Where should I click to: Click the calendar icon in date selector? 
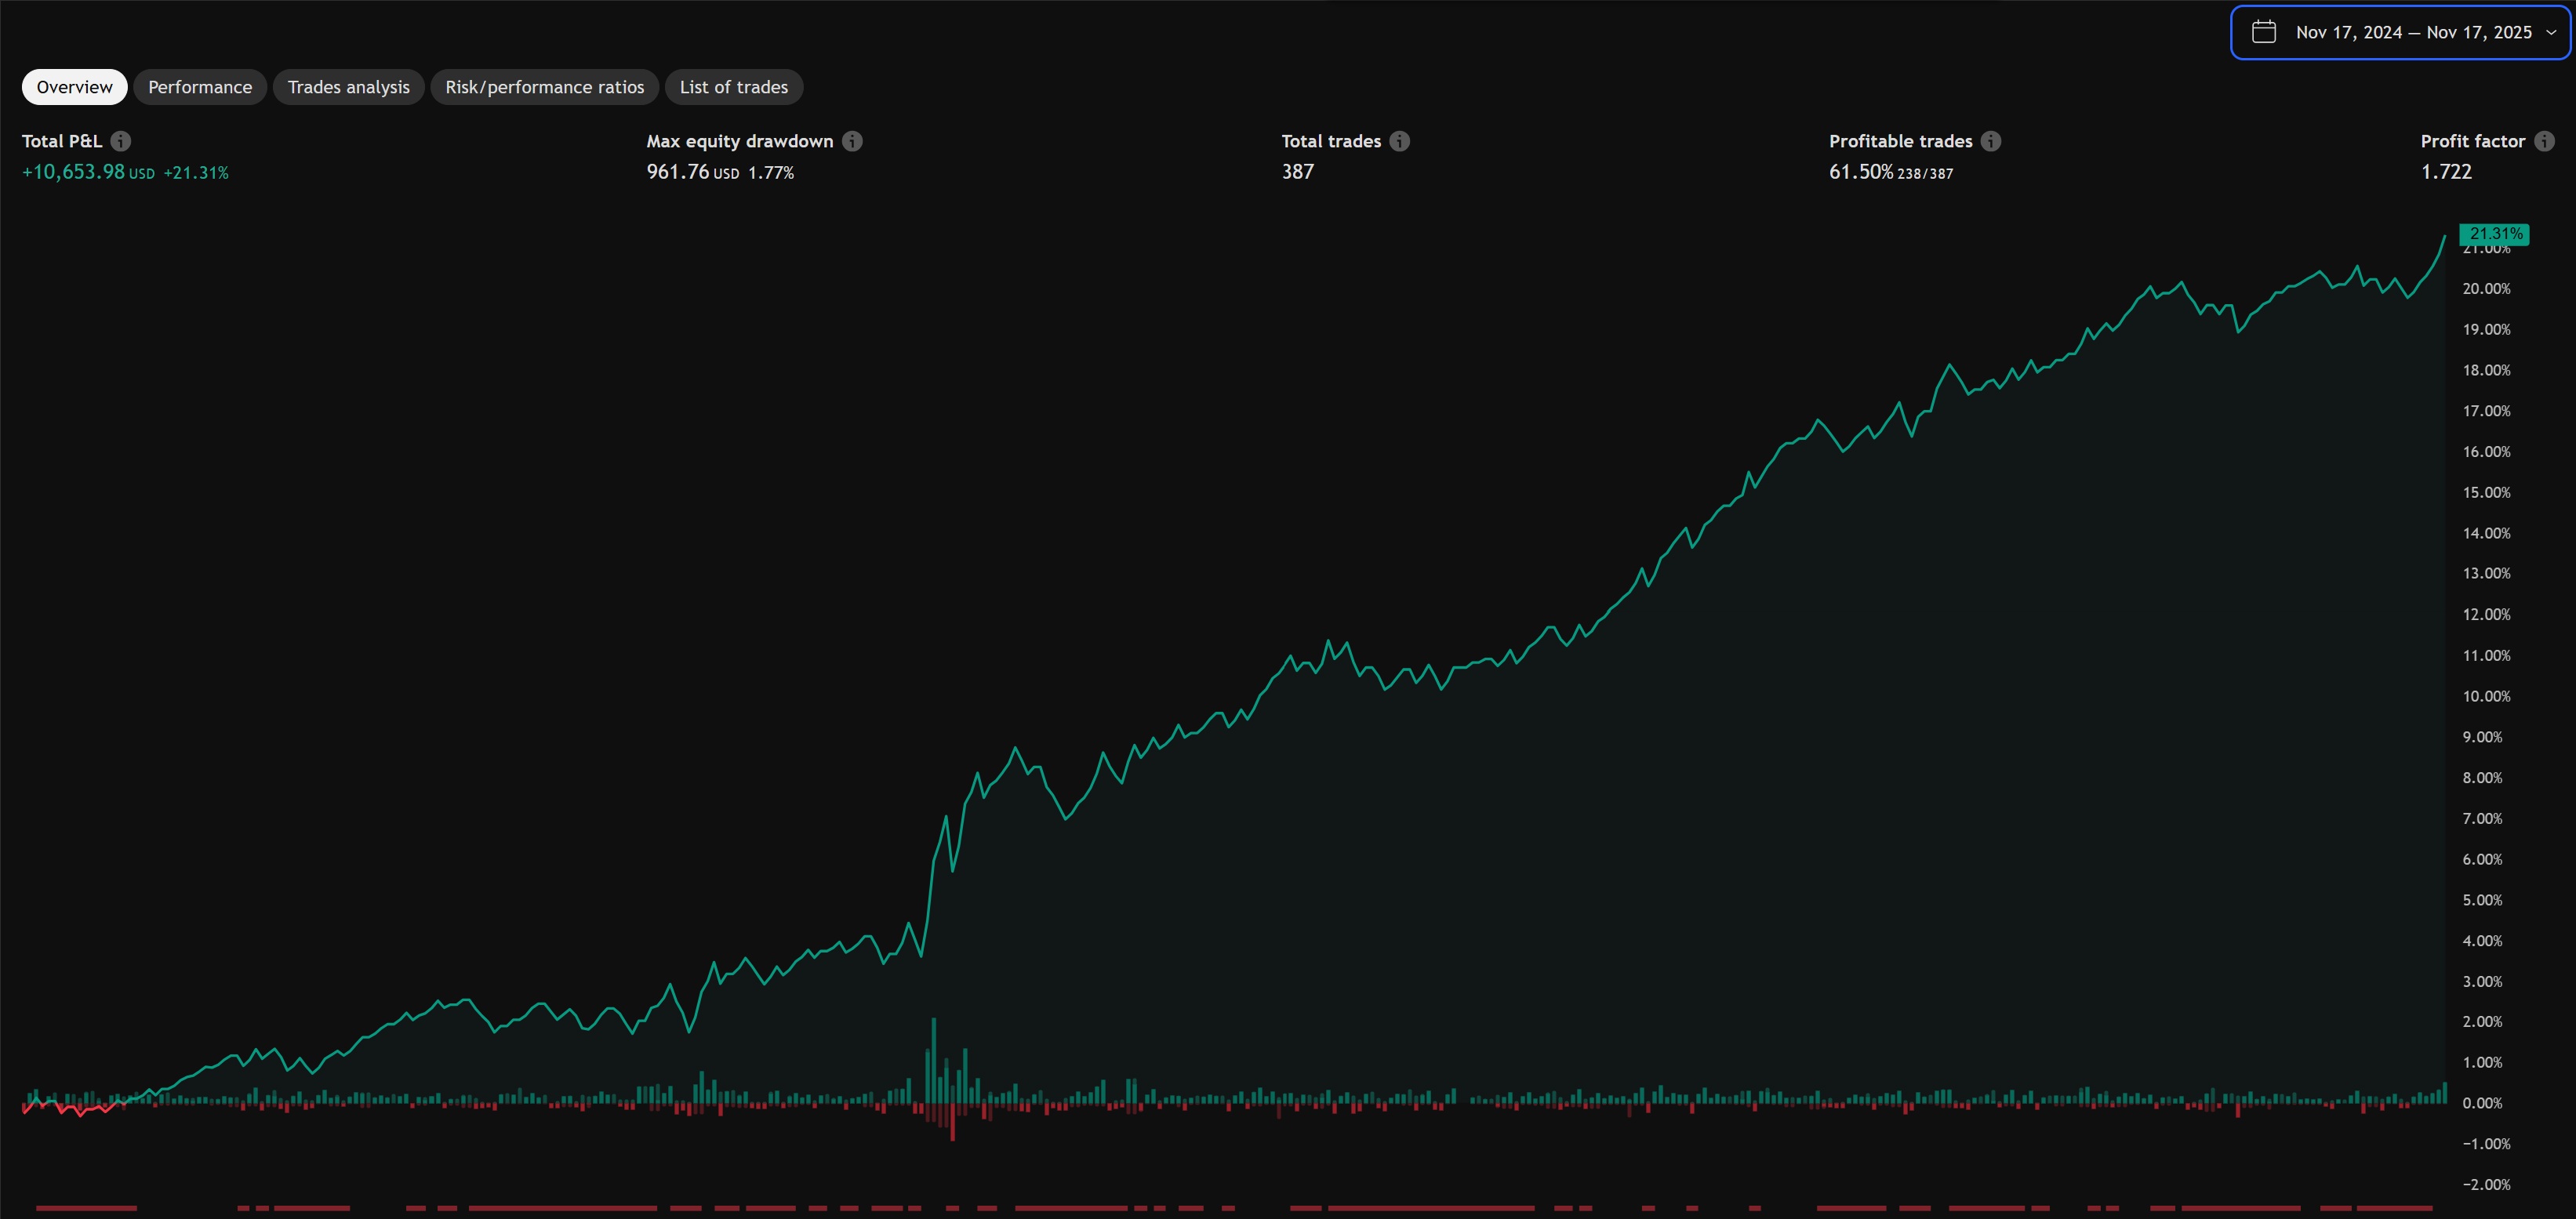click(2264, 32)
